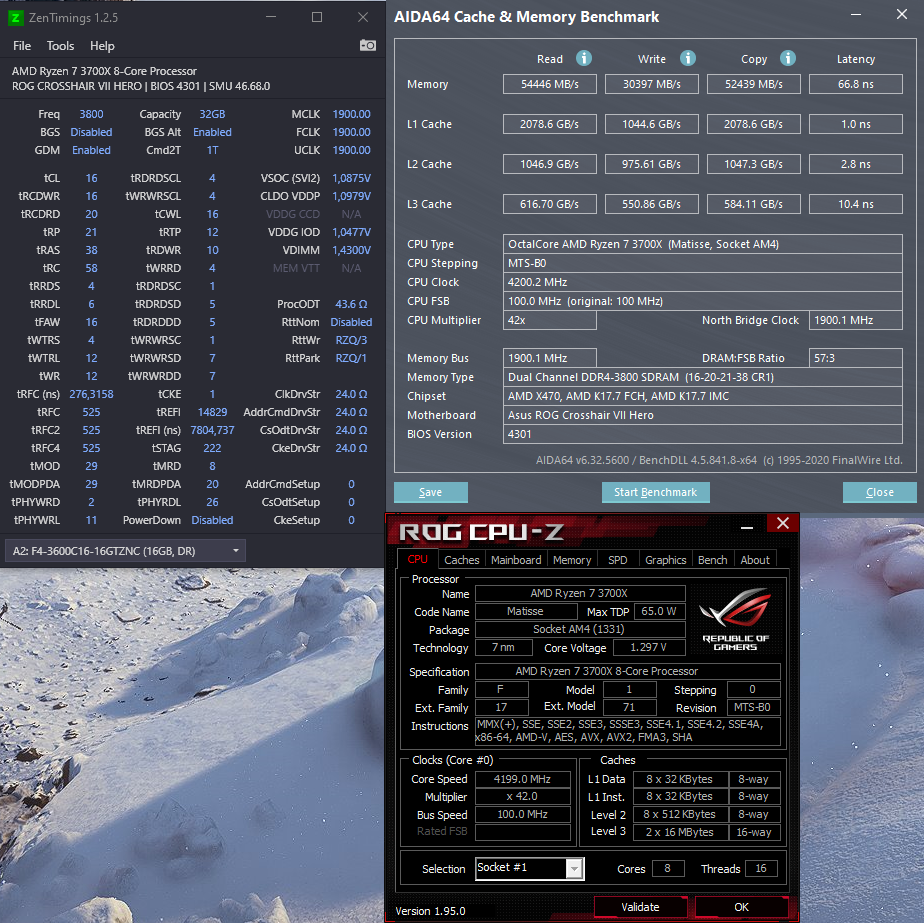The image size is (924, 923).
Task: Click the BIOS Version field 4301
Action: coord(702,434)
